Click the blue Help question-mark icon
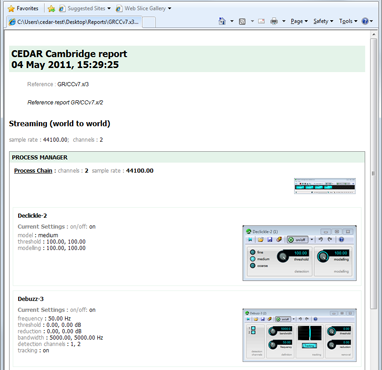 pyautogui.click(x=365, y=21)
